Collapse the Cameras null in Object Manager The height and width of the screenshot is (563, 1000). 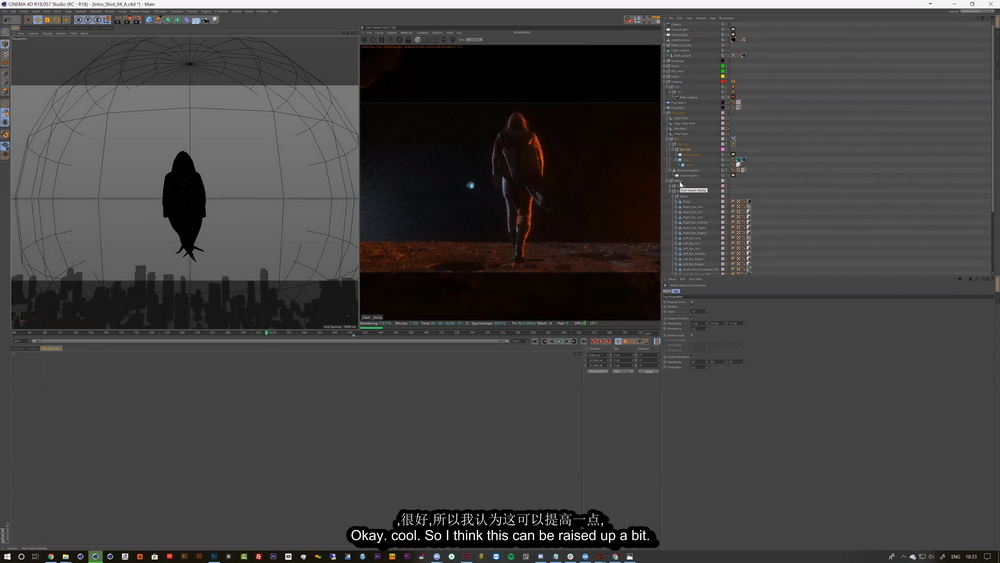pyautogui.click(x=665, y=82)
